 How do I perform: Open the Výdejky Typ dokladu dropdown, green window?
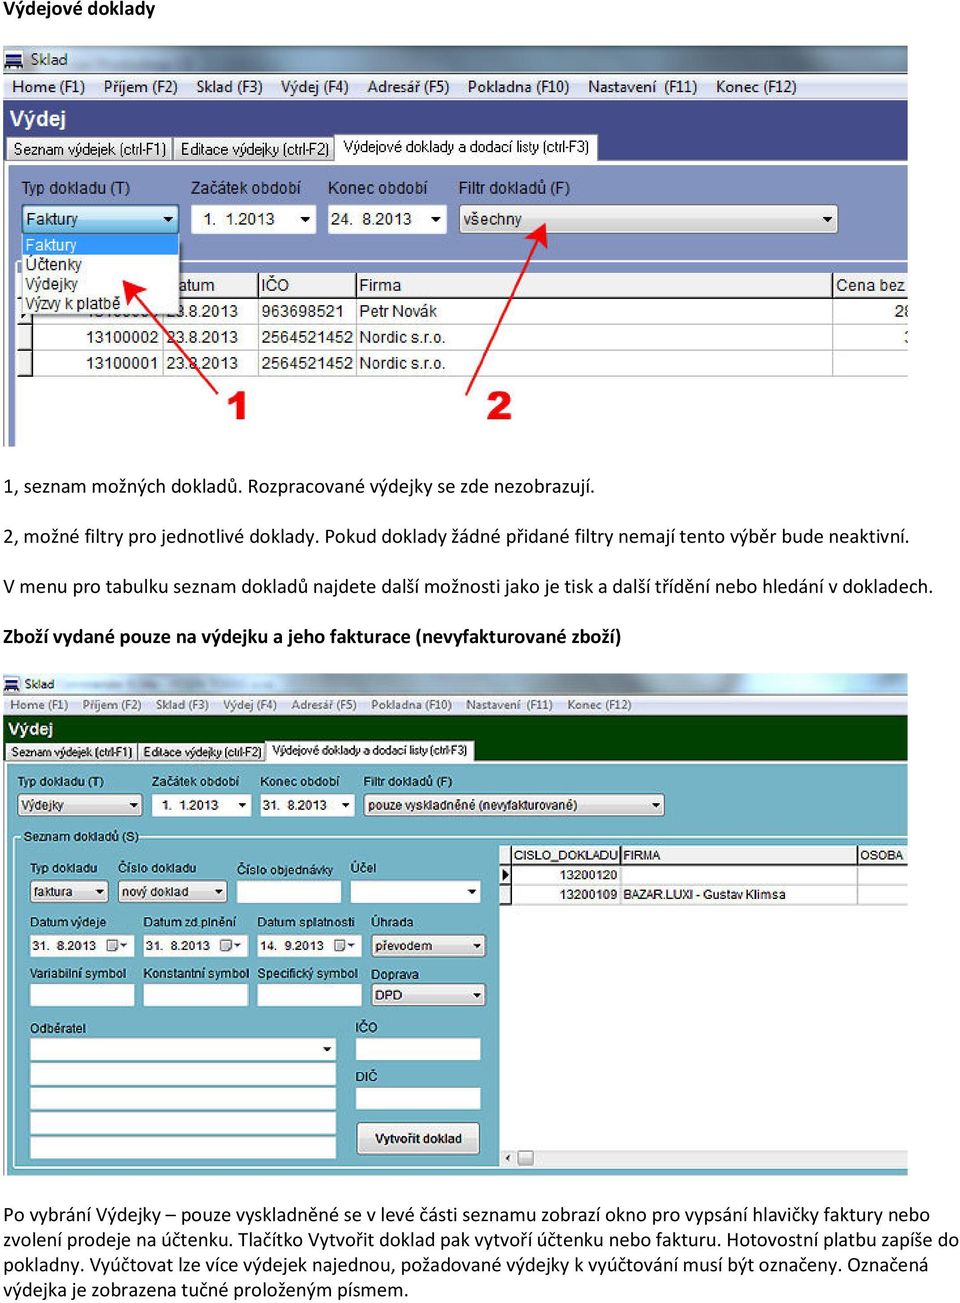(80, 805)
